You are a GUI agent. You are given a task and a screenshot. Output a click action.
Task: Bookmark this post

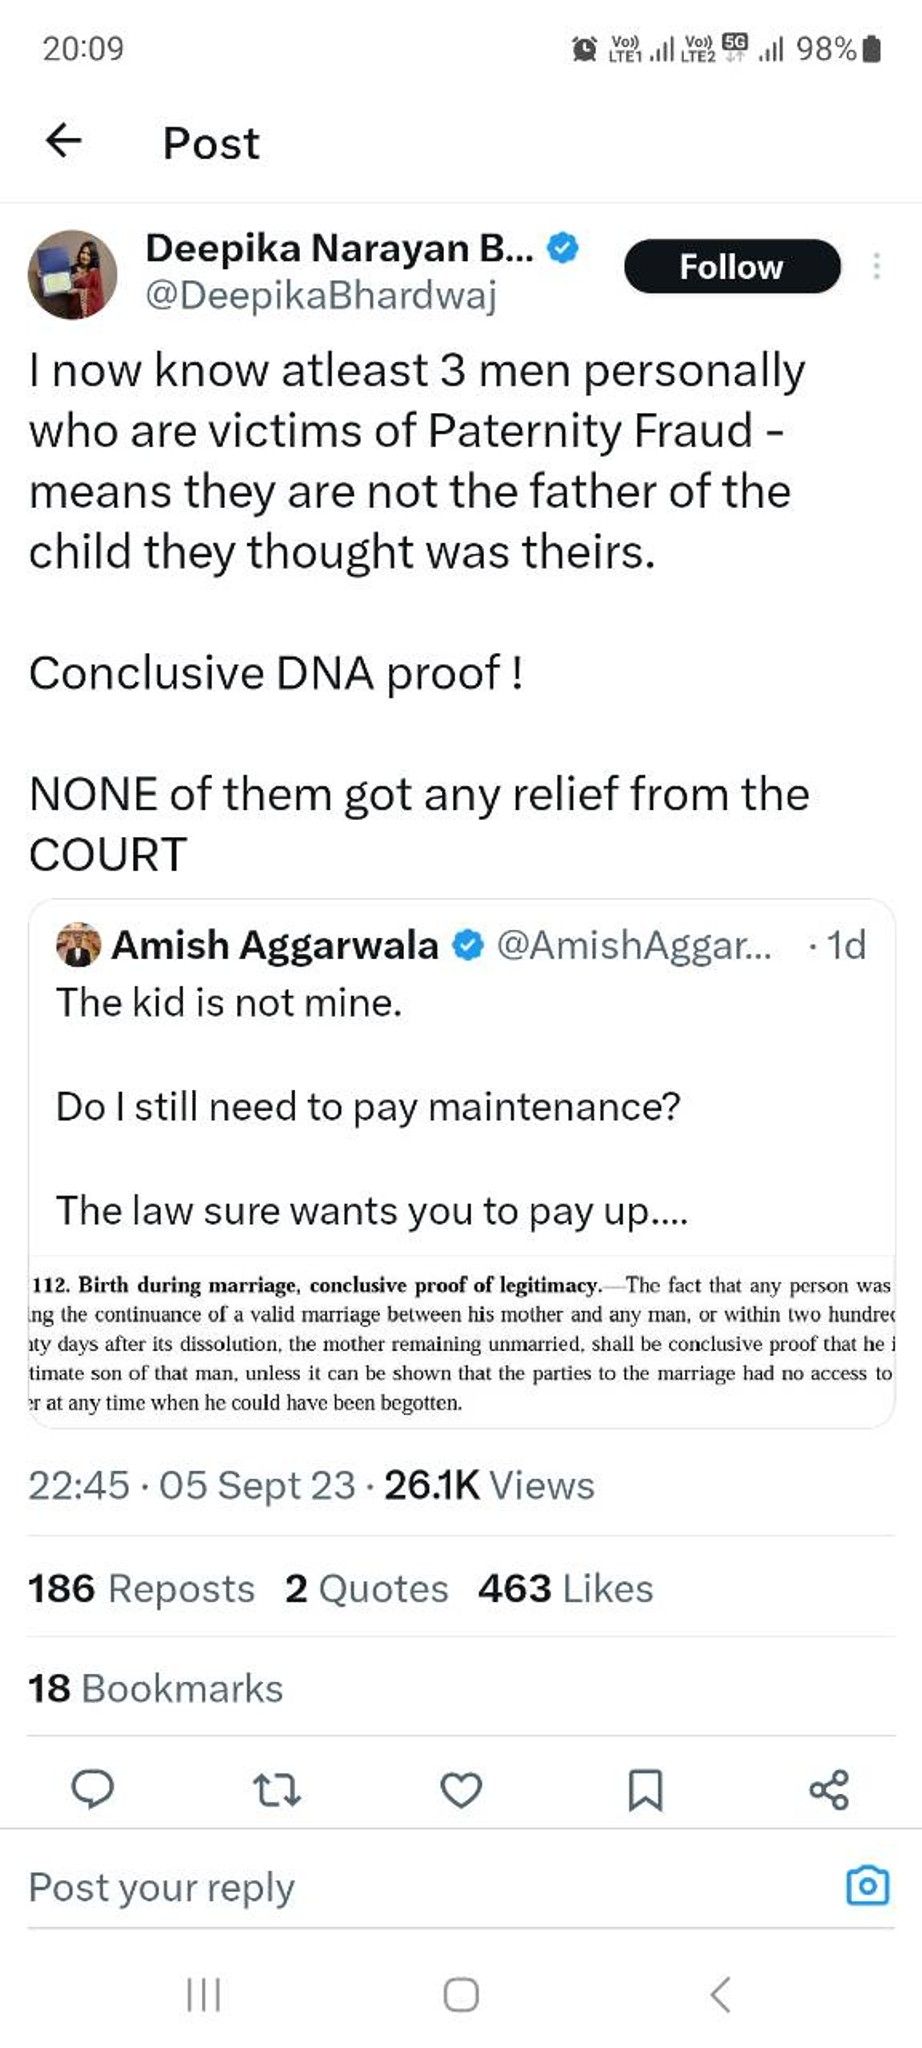pyautogui.click(x=645, y=1789)
